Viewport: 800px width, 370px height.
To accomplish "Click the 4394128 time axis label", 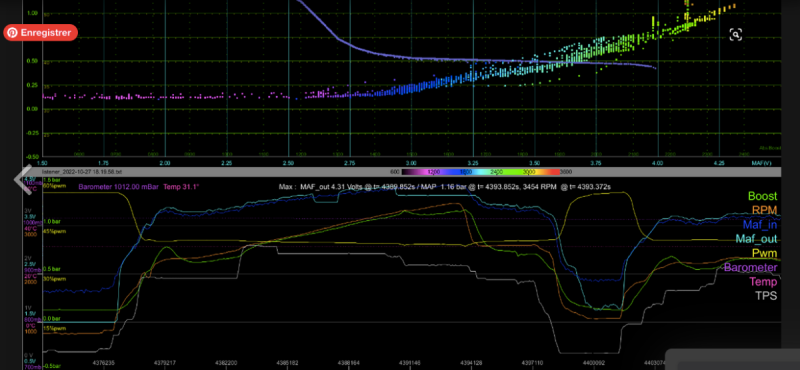I will [x=471, y=363].
